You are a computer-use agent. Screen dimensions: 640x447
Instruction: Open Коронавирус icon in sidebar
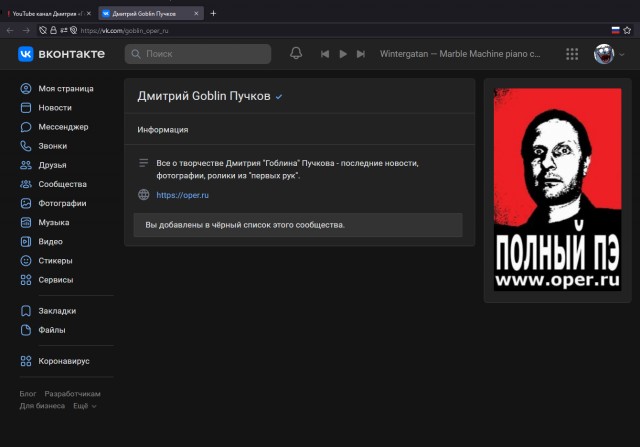point(26,361)
